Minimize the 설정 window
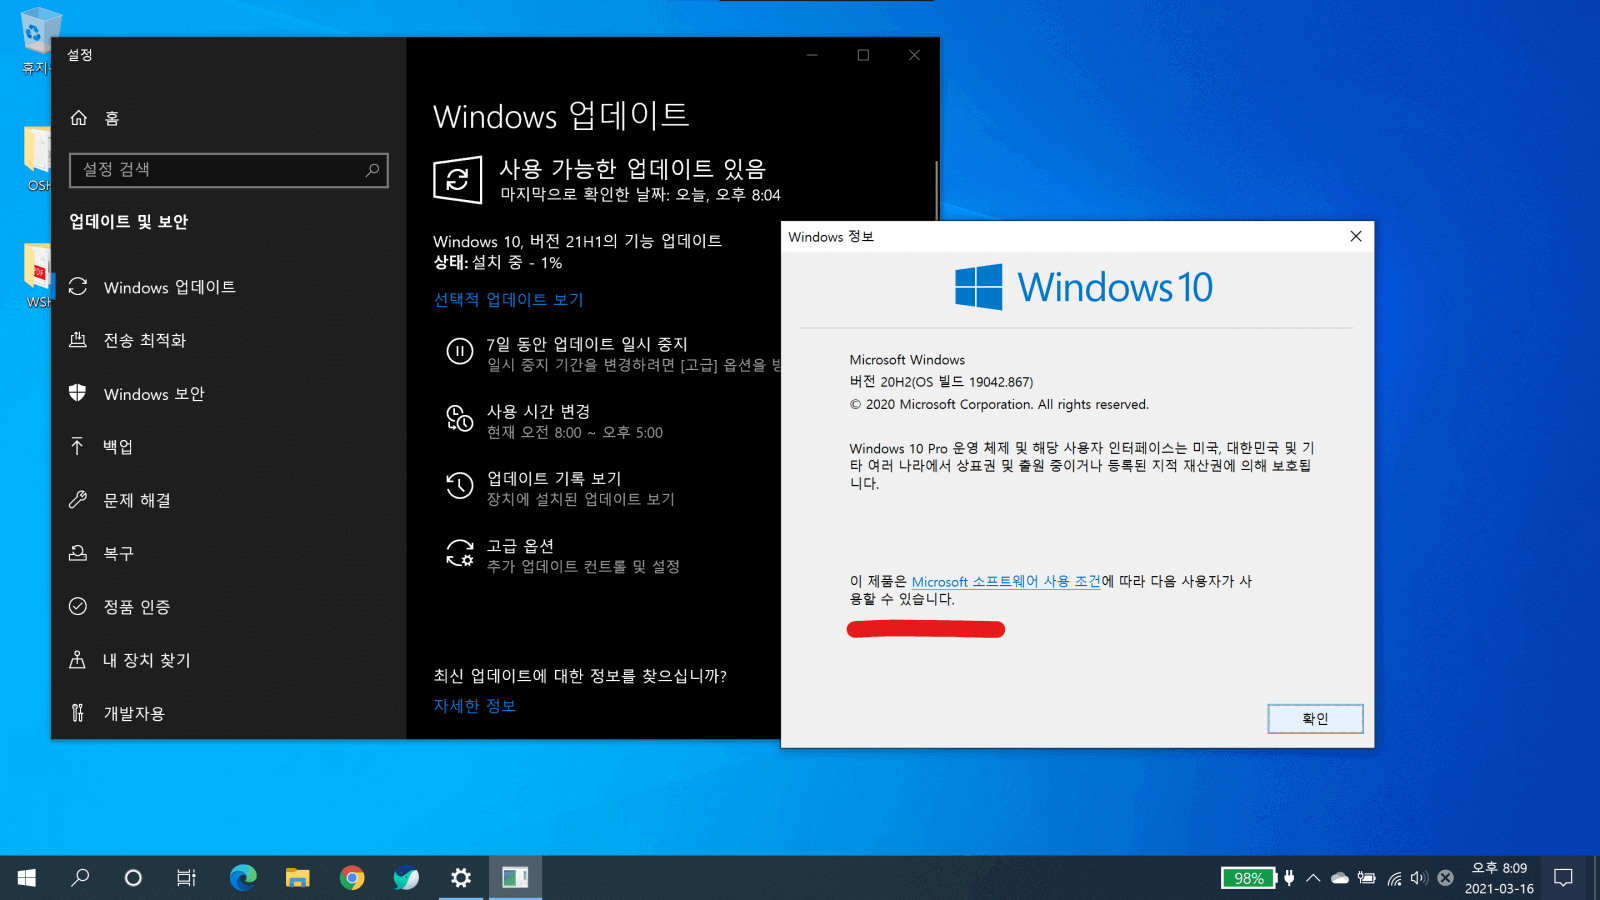Viewport: 1600px width, 900px height. click(812, 55)
